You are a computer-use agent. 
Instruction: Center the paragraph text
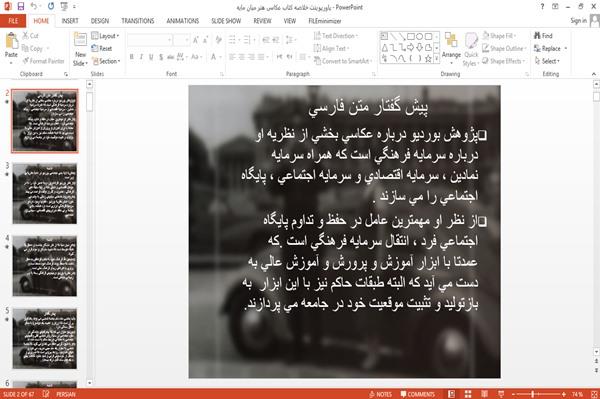pos(242,57)
